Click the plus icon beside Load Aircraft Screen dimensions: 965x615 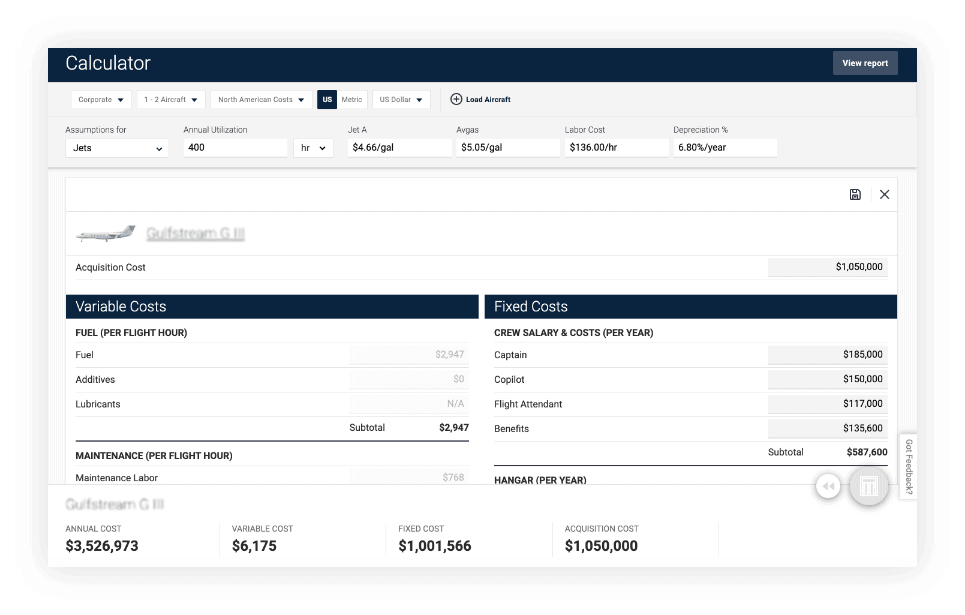(x=456, y=99)
